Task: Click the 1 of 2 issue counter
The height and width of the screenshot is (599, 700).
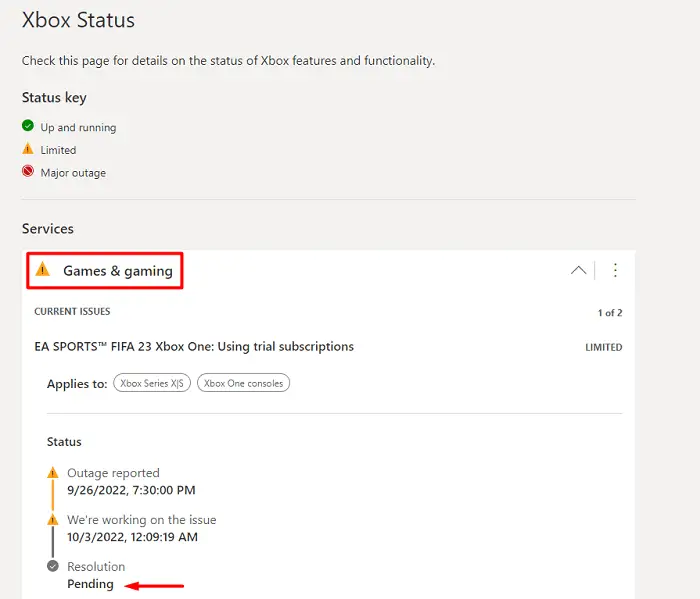Action: 609,313
